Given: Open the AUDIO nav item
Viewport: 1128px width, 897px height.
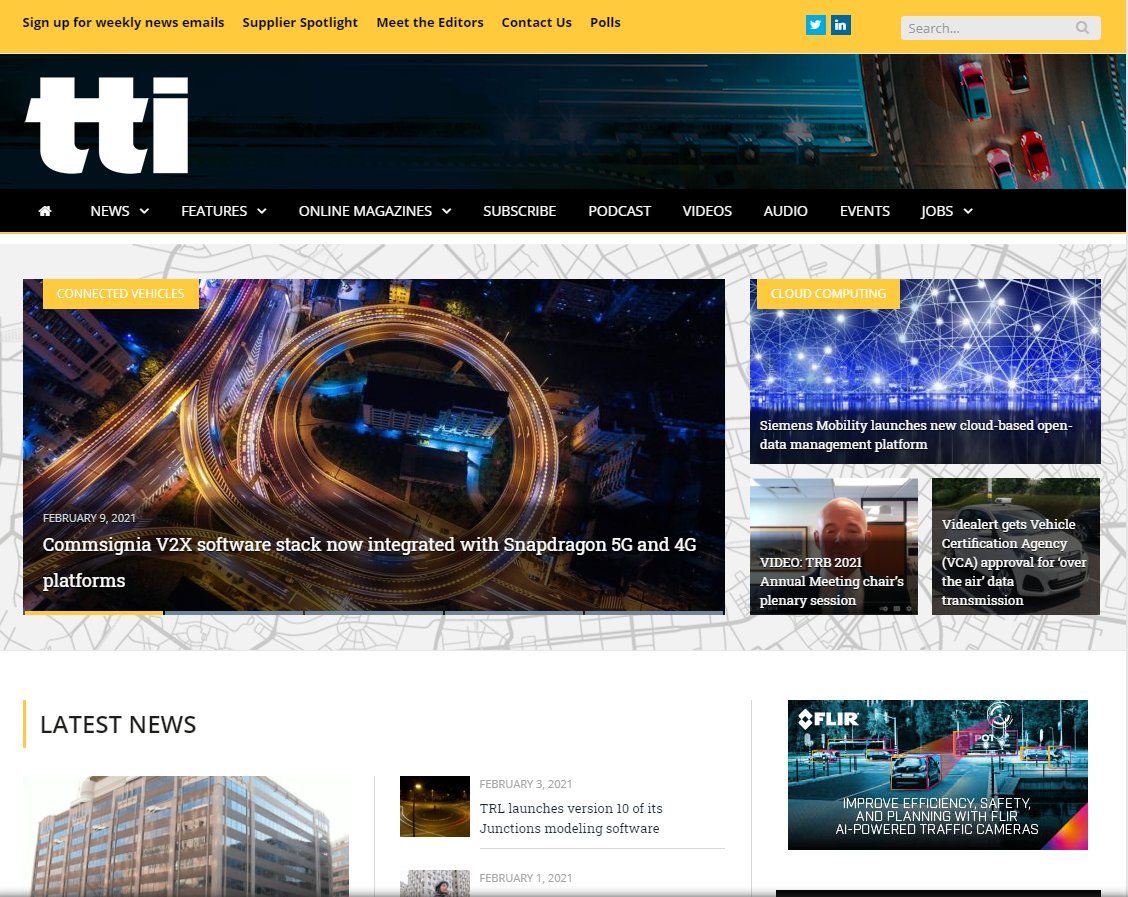Looking at the screenshot, I should (x=786, y=211).
